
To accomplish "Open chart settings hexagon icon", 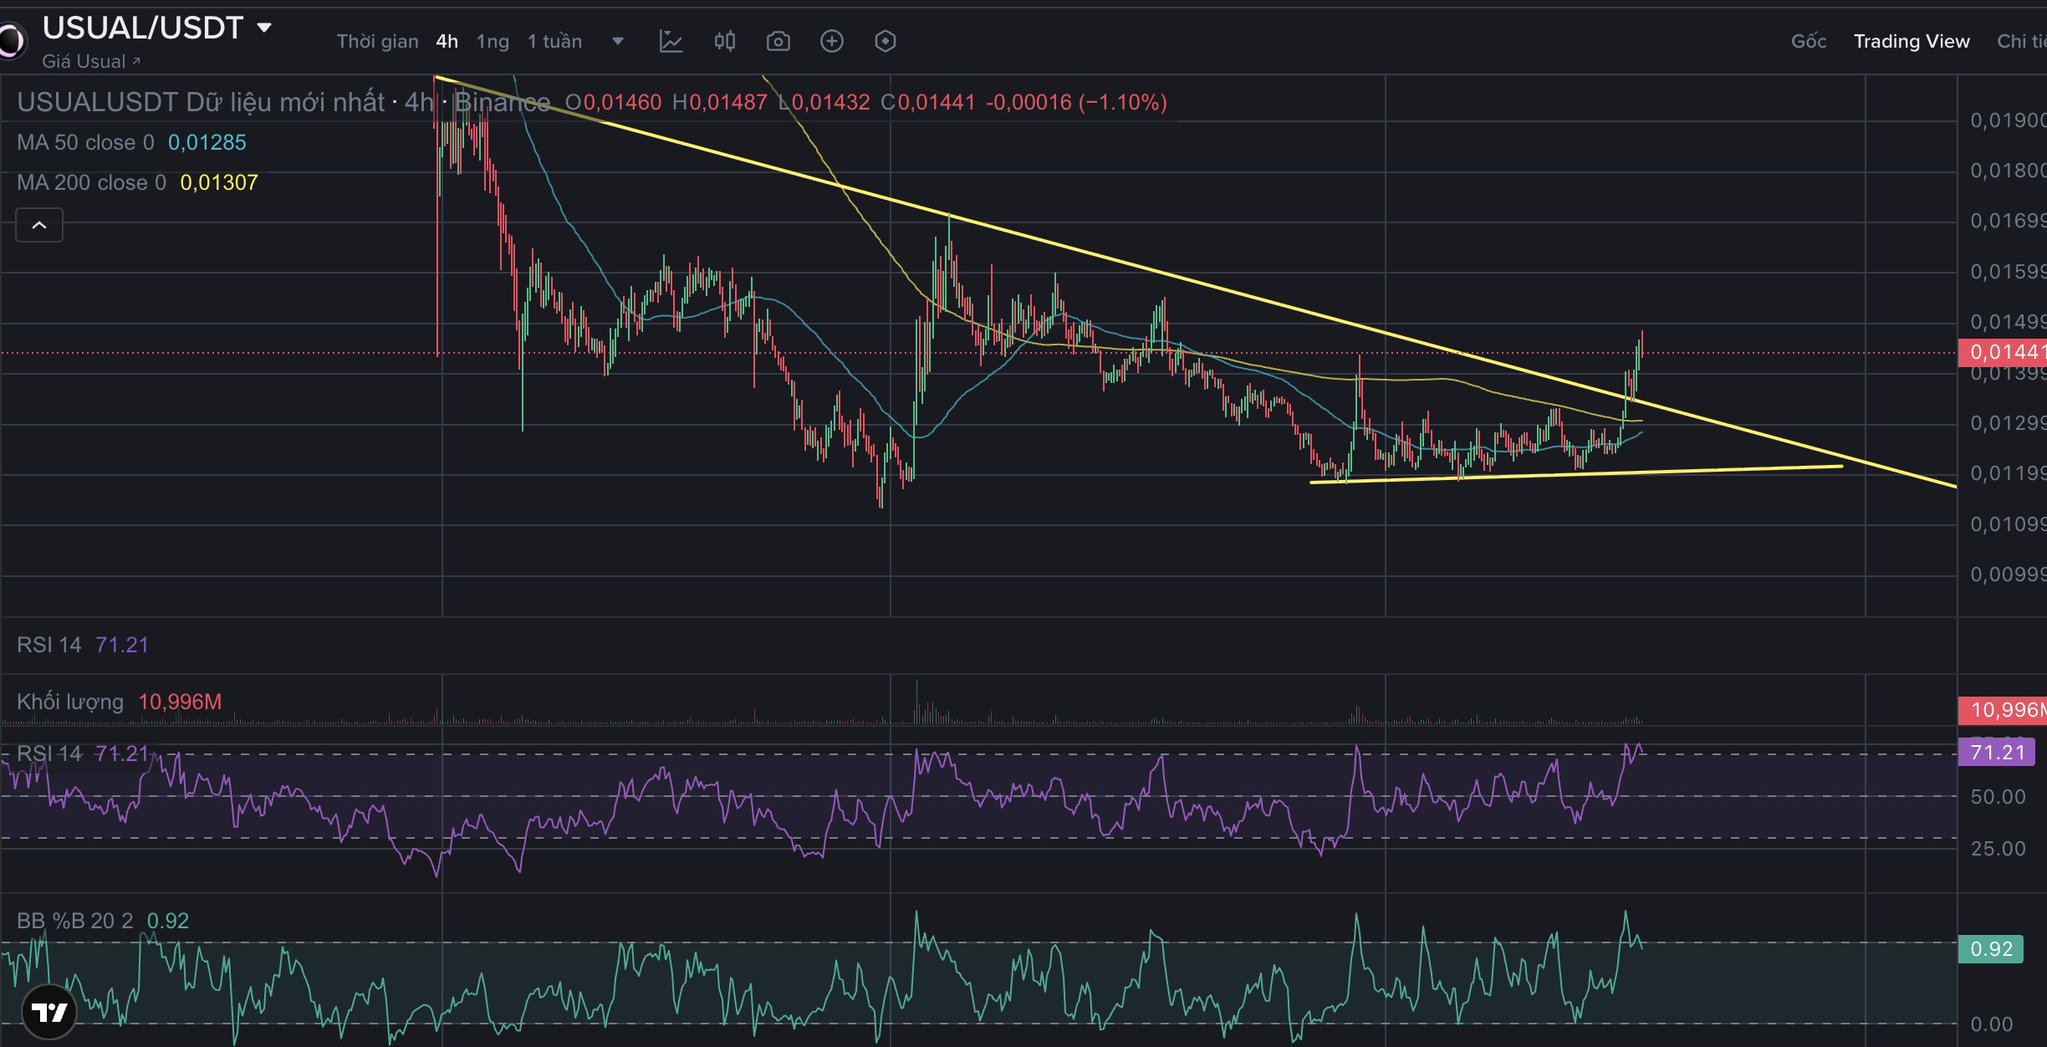I will (x=885, y=41).
